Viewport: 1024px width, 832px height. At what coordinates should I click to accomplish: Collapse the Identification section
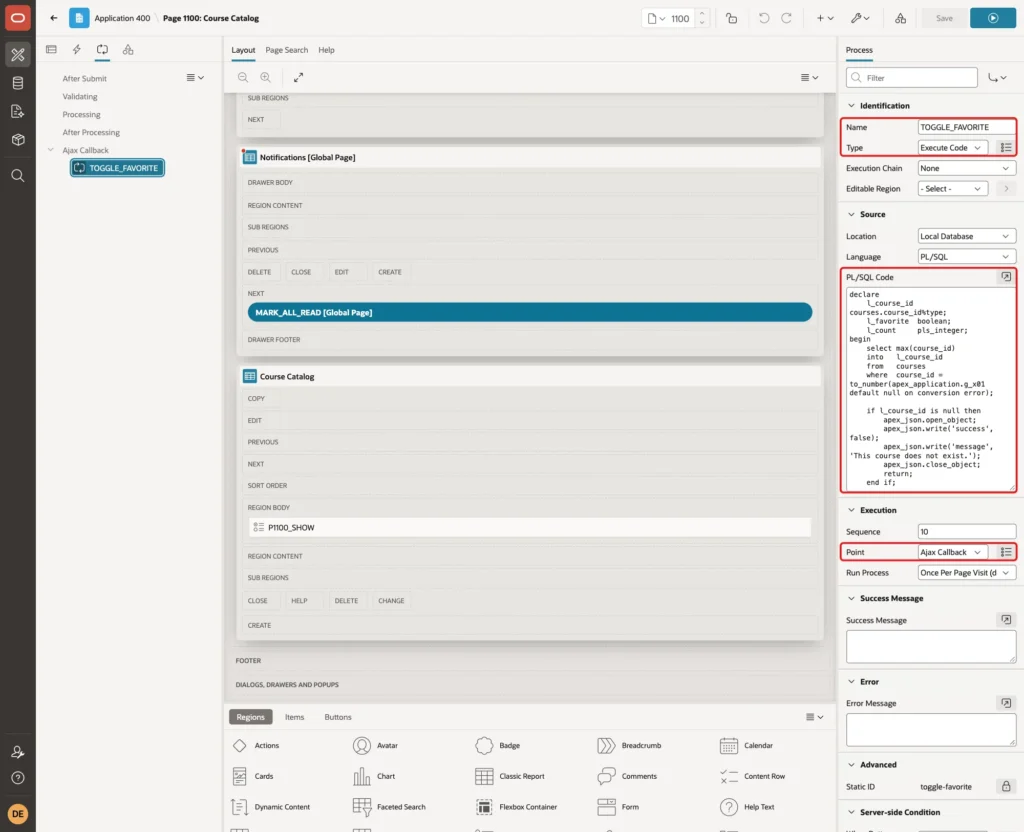pos(851,106)
